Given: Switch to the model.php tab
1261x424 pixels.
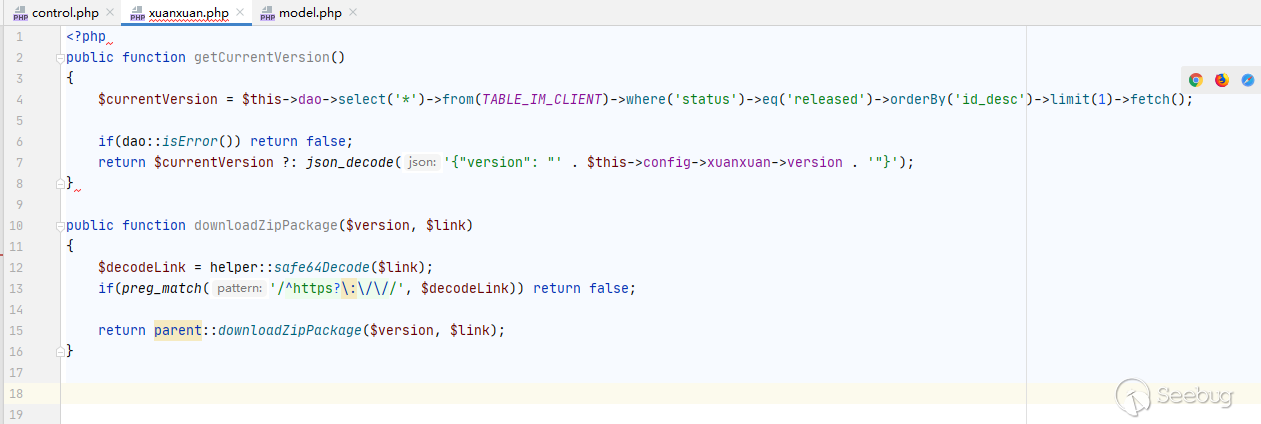Looking at the screenshot, I should click(x=310, y=13).
